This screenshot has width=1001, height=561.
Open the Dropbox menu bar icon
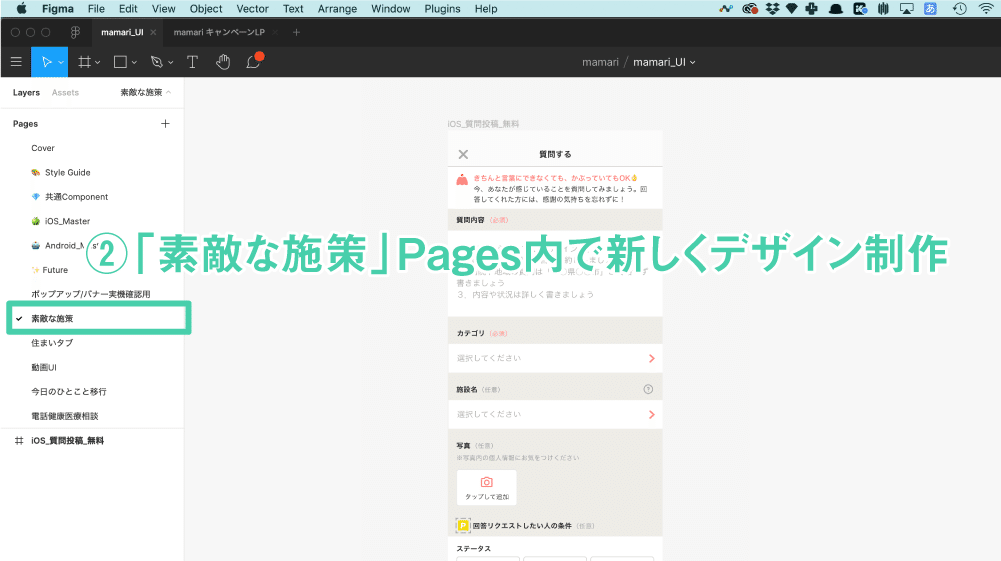(772, 9)
